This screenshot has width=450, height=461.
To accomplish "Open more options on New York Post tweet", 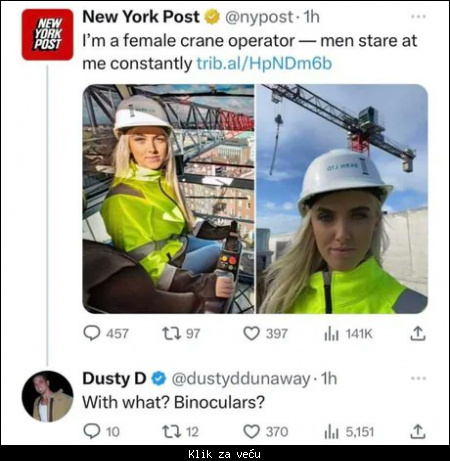I will (419, 16).
